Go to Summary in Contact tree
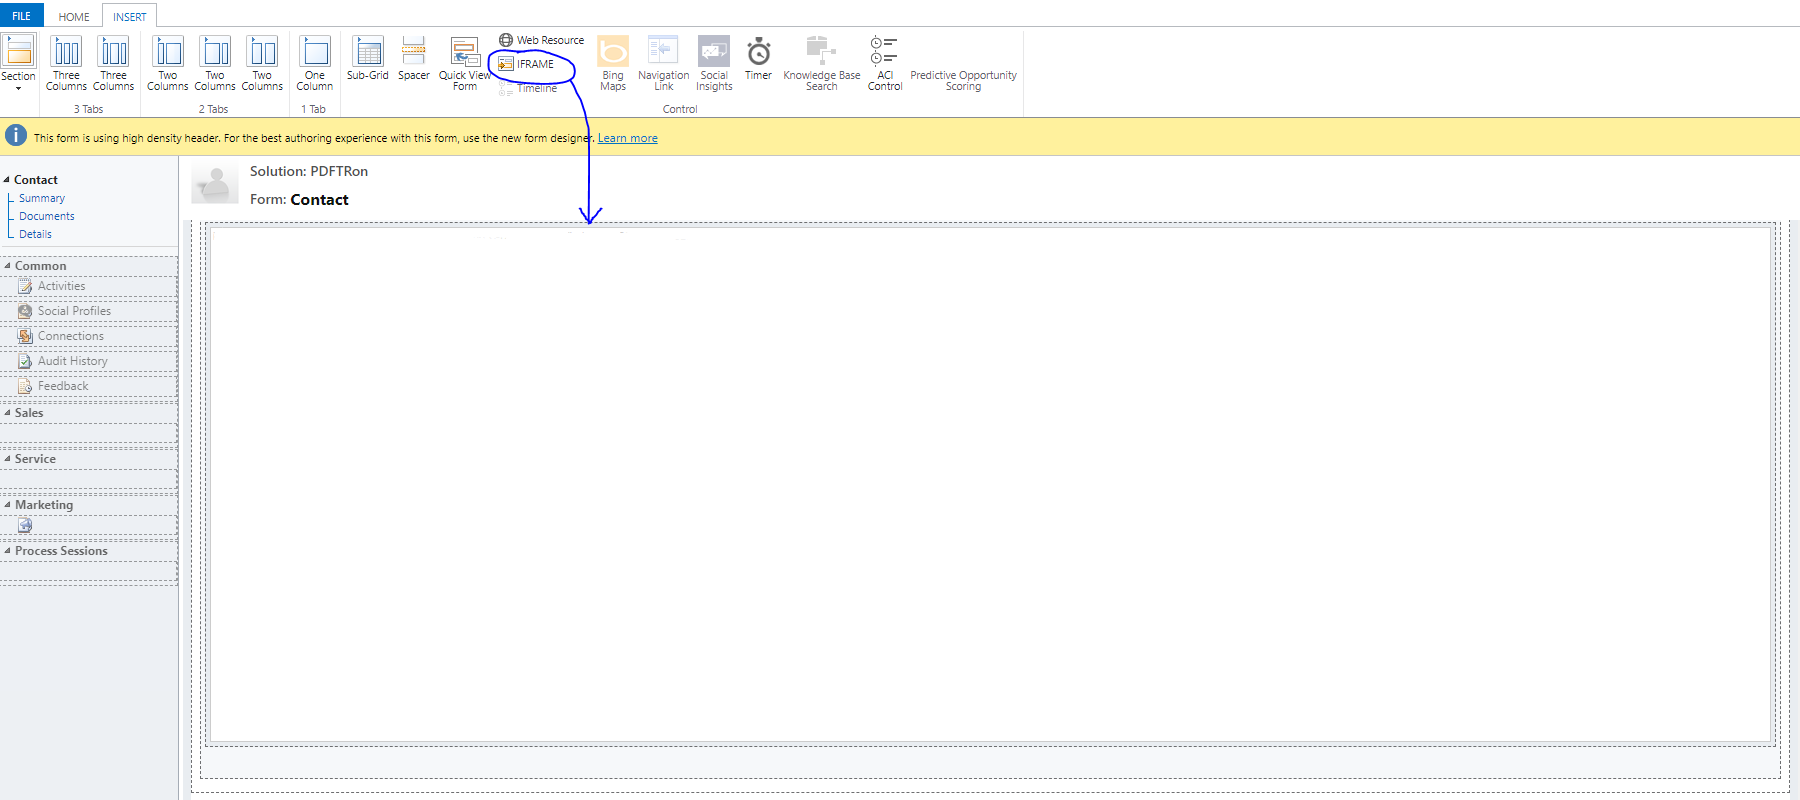The image size is (1800, 800). point(42,198)
